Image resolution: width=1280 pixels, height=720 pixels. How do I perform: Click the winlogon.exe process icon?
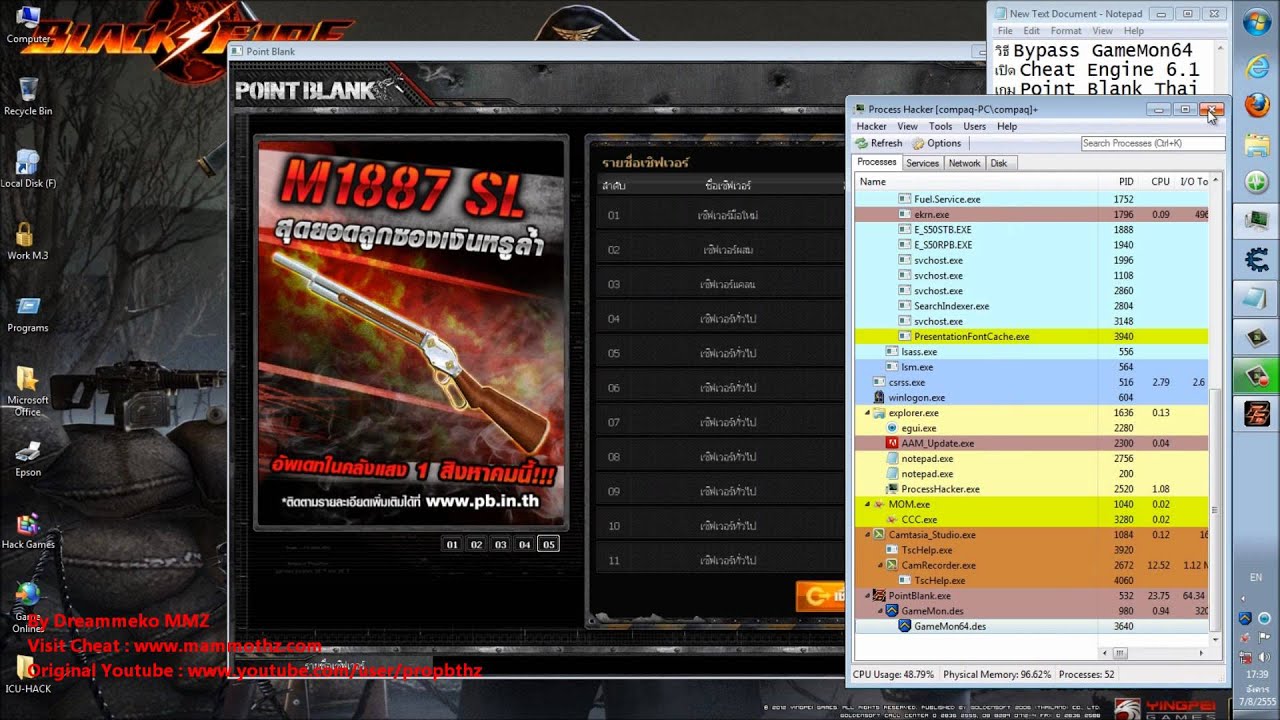point(879,397)
